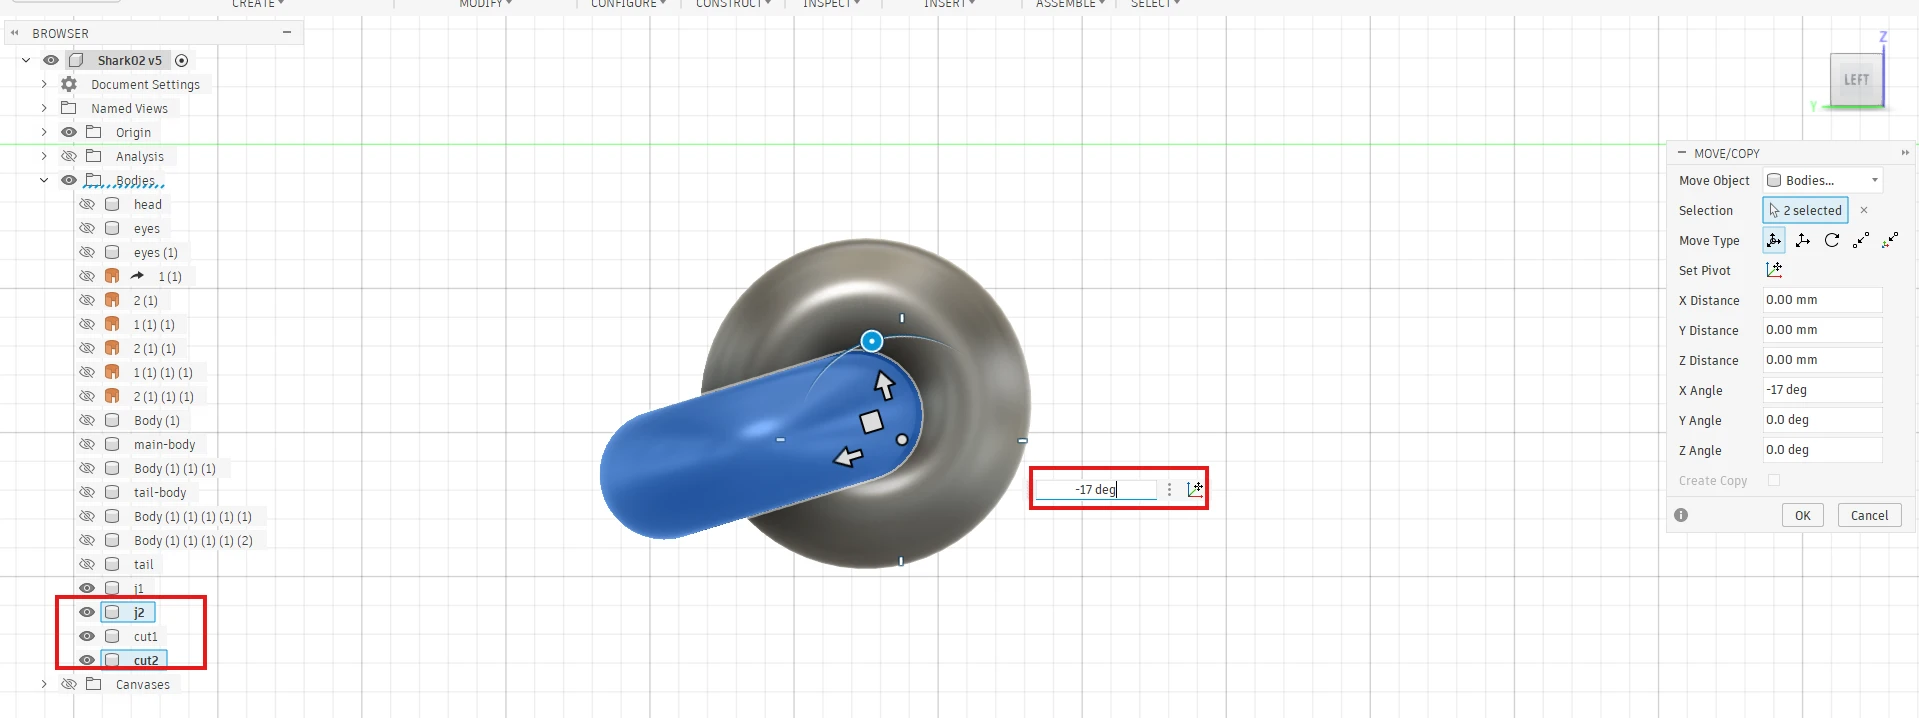Toggle the Create Copy checkbox
The image size is (1919, 718).
[x=1774, y=480]
